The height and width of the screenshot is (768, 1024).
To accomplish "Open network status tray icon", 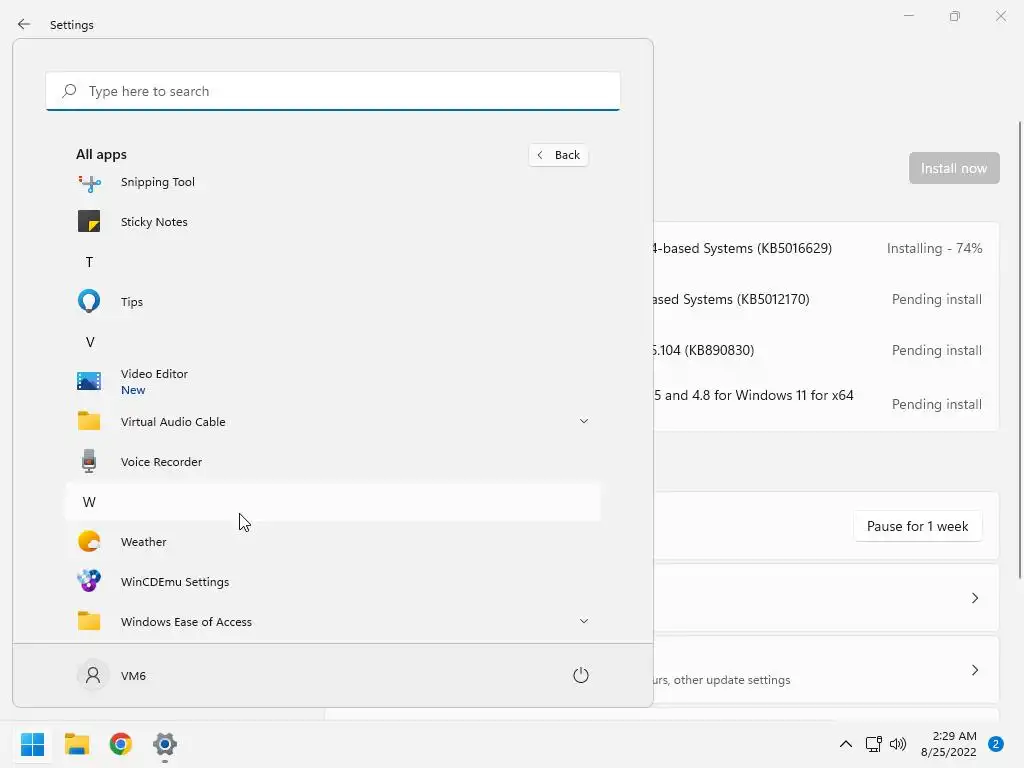I will click(x=873, y=744).
